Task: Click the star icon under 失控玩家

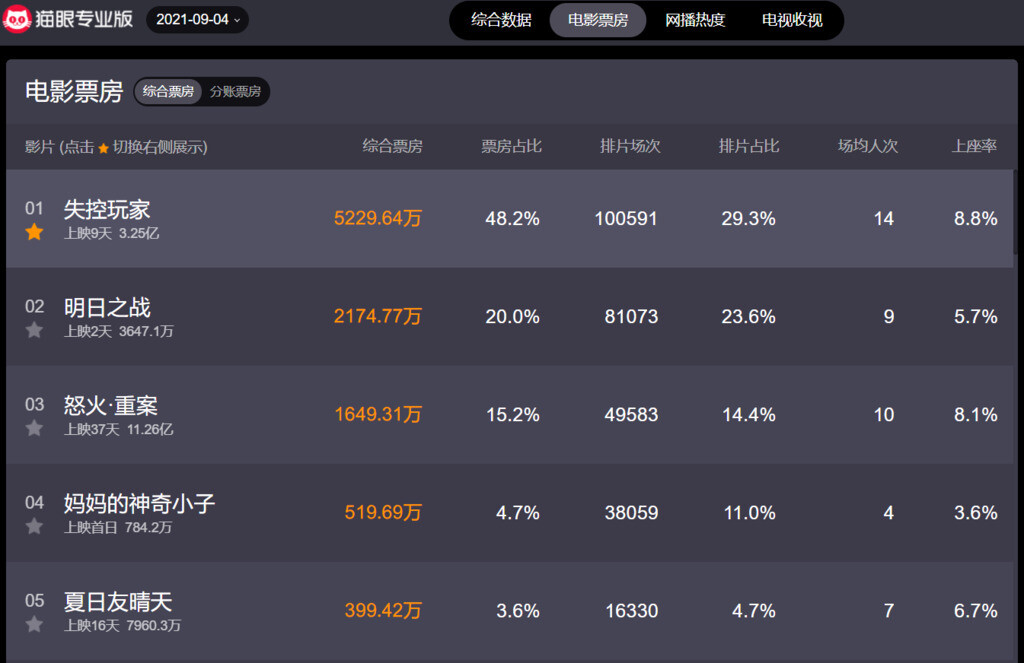Action: [x=34, y=232]
